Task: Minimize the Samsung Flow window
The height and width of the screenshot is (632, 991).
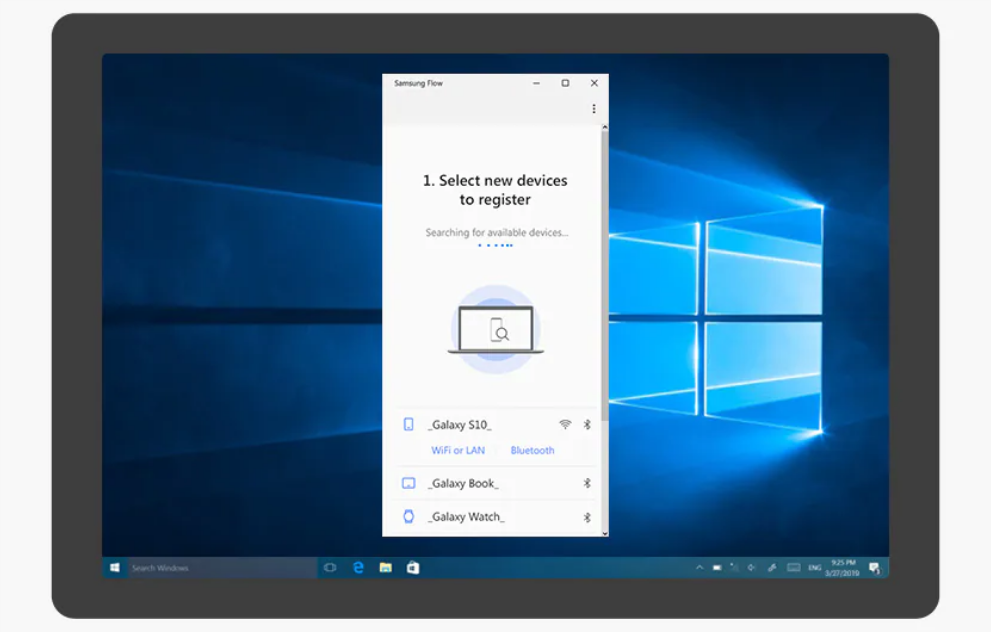Action: (x=537, y=83)
